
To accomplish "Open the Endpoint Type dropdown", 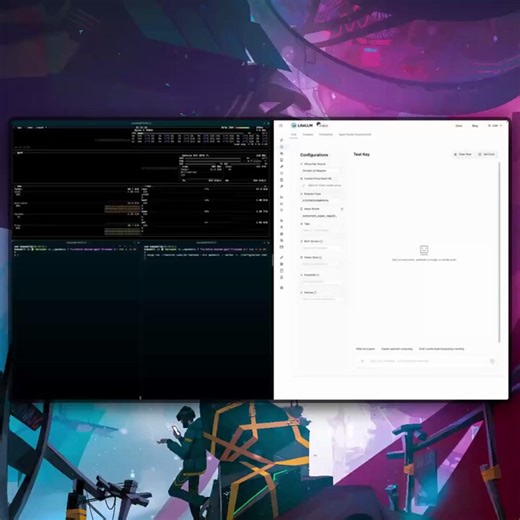I will pos(322,201).
